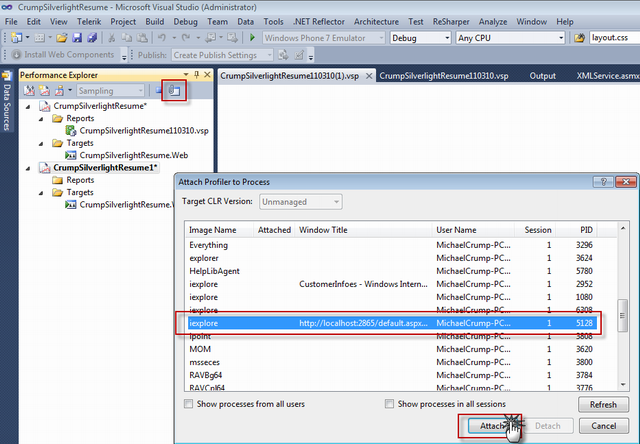The width and height of the screenshot is (640, 444).
Task: Click the publish settings edit icon
Action: tap(299, 55)
